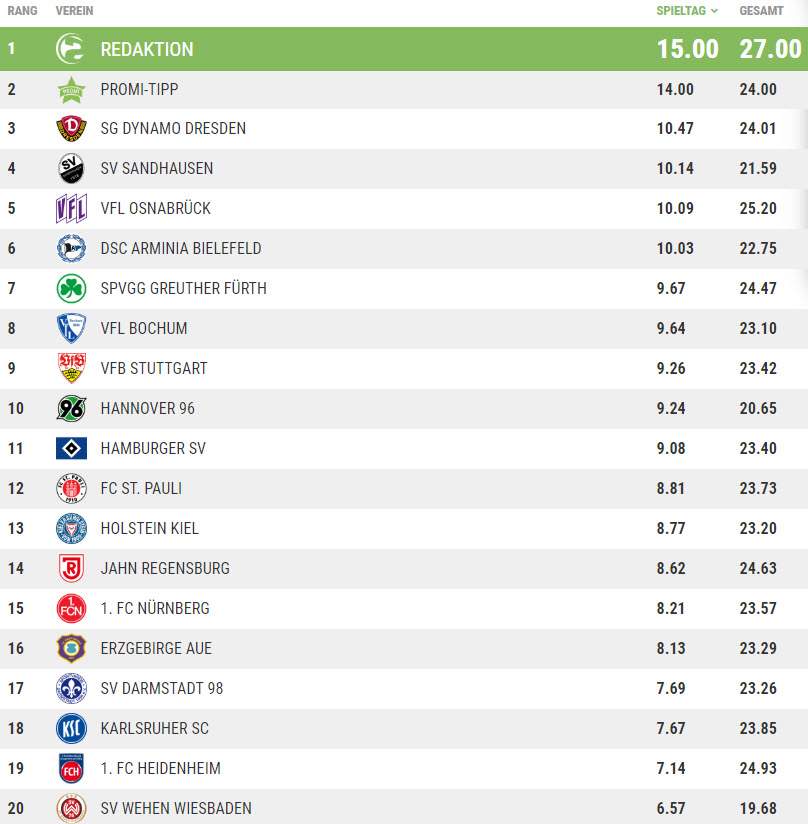Click the Hamburger SV diamond logo
This screenshot has height=824, width=808.
[x=71, y=448]
